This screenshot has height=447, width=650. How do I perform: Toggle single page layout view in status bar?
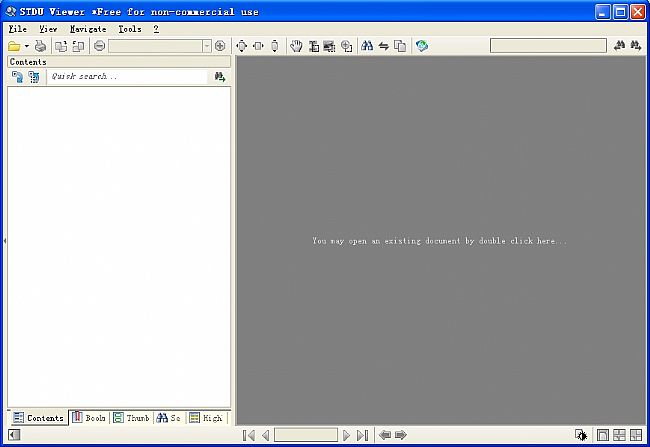(602, 435)
